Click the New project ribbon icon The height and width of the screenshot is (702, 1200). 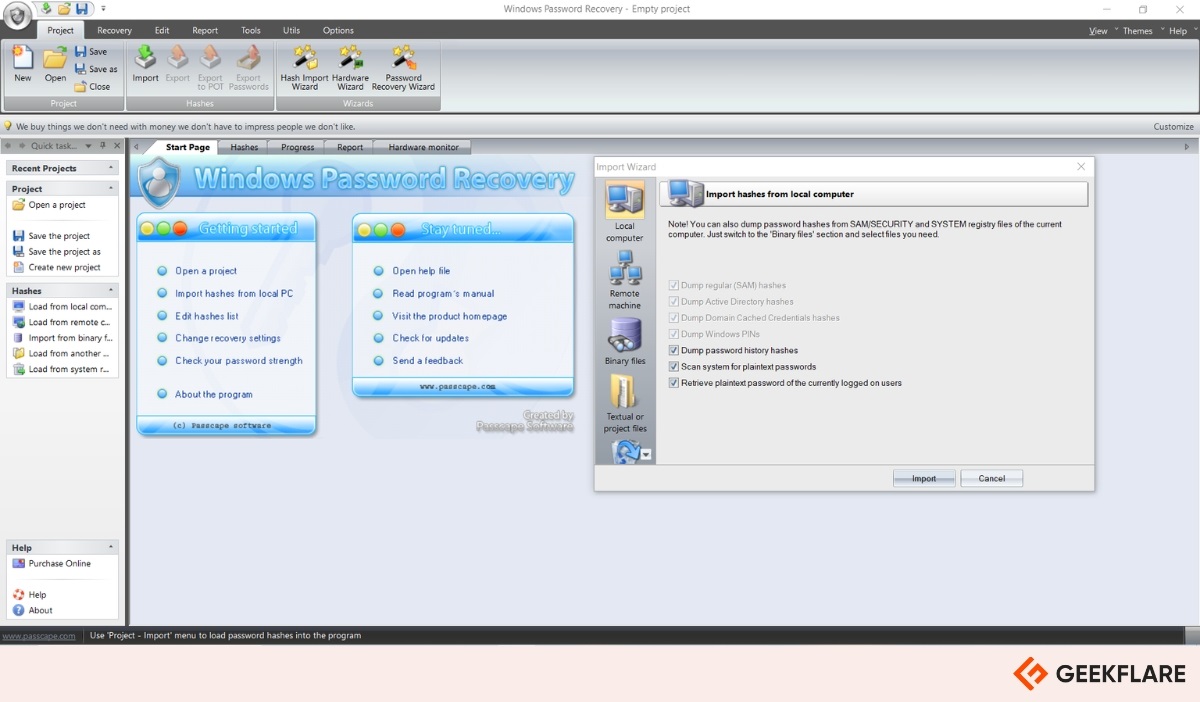pos(22,64)
